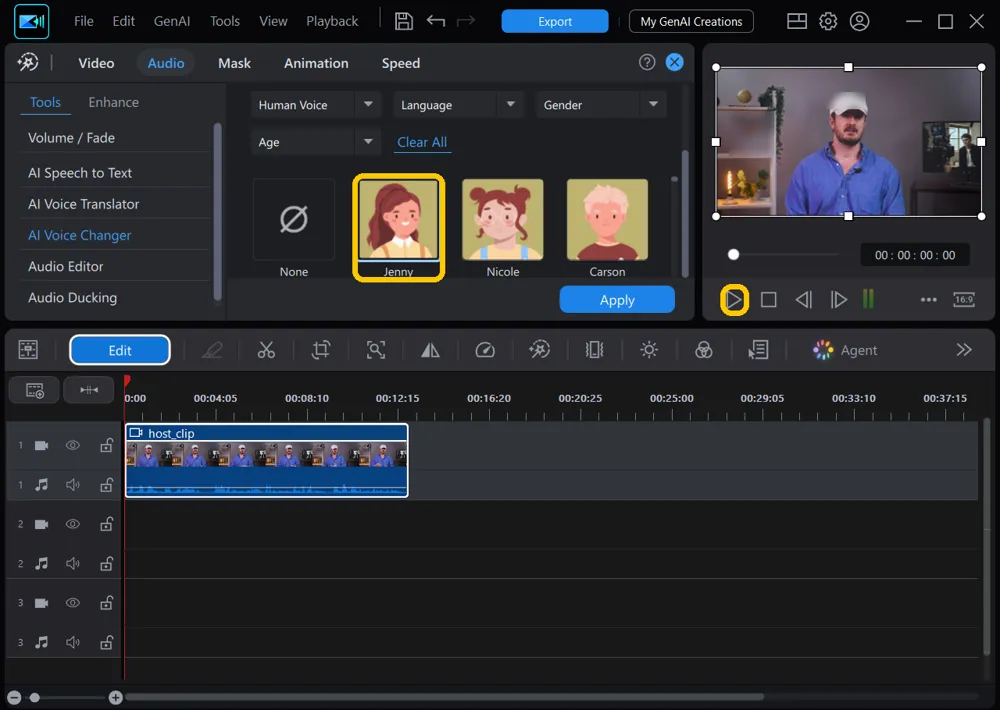Viewport: 1000px width, 710px height.
Task: Open My GenAI Creations
Action: coord(691,21)
